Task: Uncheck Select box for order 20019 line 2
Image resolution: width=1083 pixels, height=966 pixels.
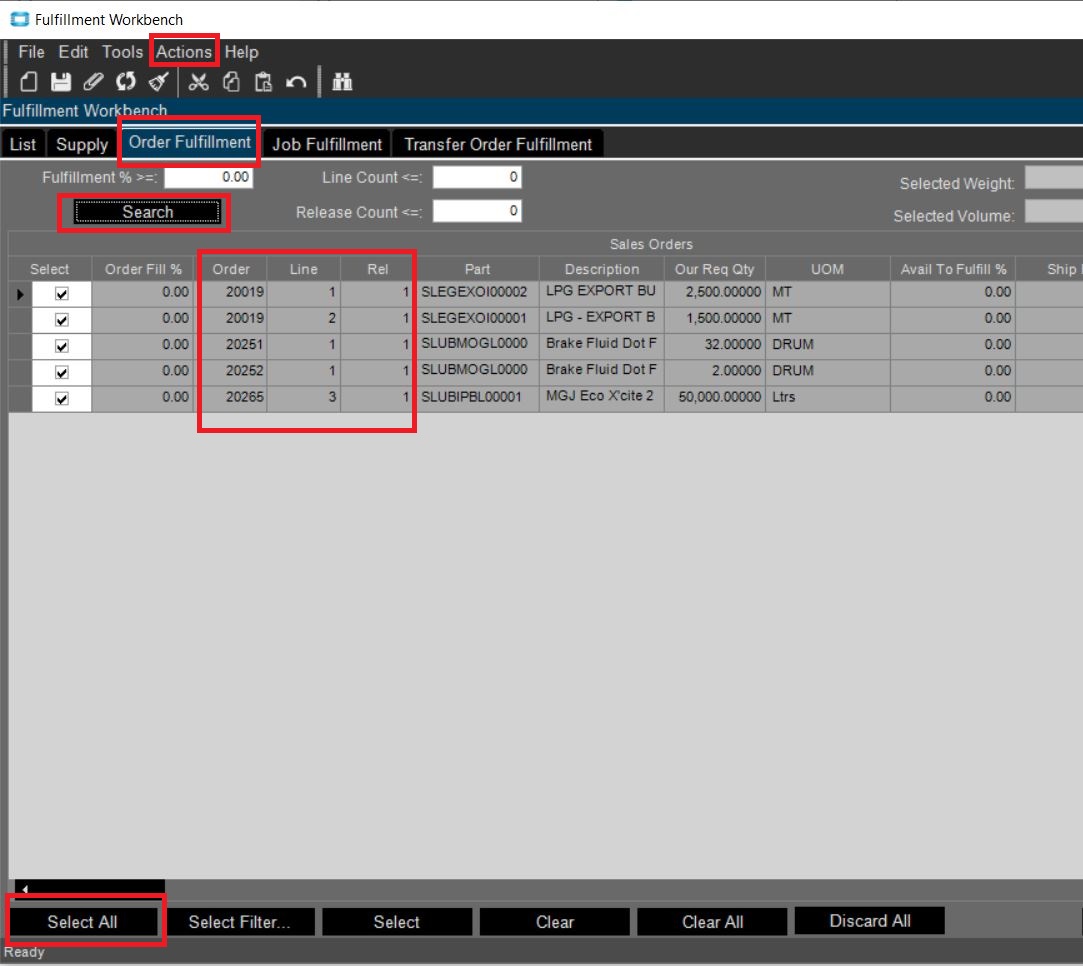Action: [x=62, y=320]
